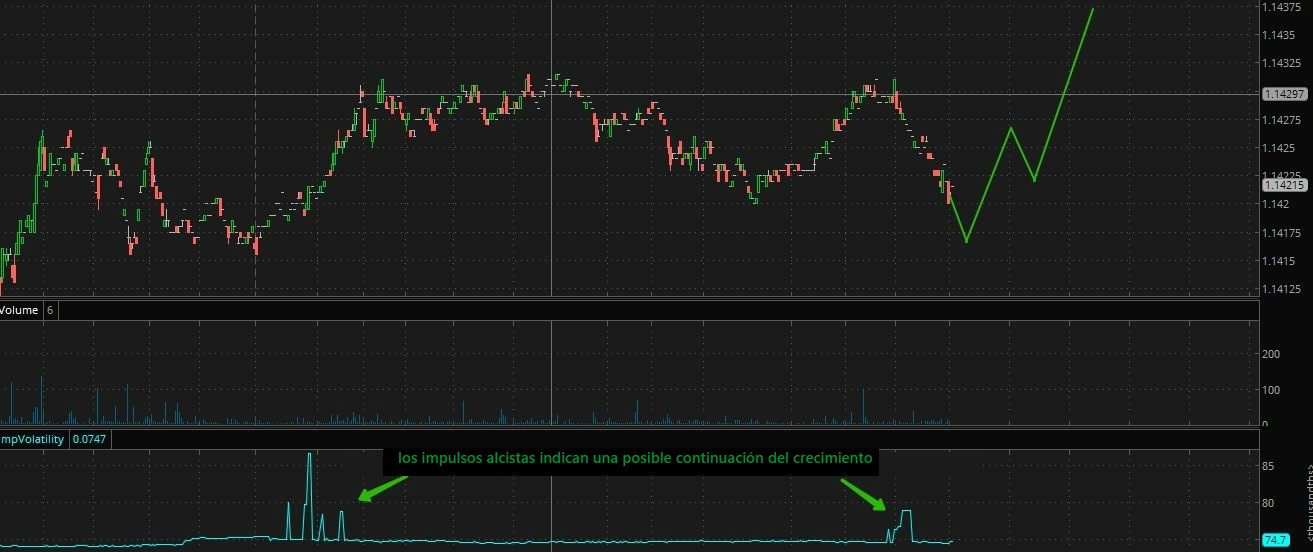Viewport: 1313px width, 552px height.
Task: Select the green Spanish text annotation
Action: click(x=636, y=459)
